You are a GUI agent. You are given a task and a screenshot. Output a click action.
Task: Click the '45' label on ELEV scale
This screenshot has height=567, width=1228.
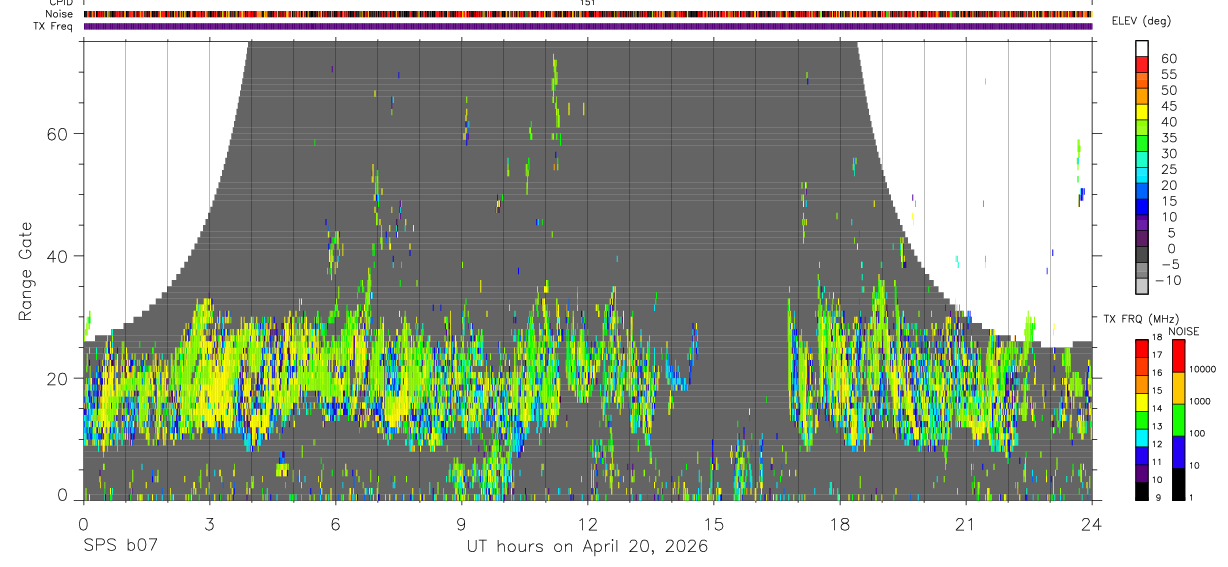[x=1168, y=106]
